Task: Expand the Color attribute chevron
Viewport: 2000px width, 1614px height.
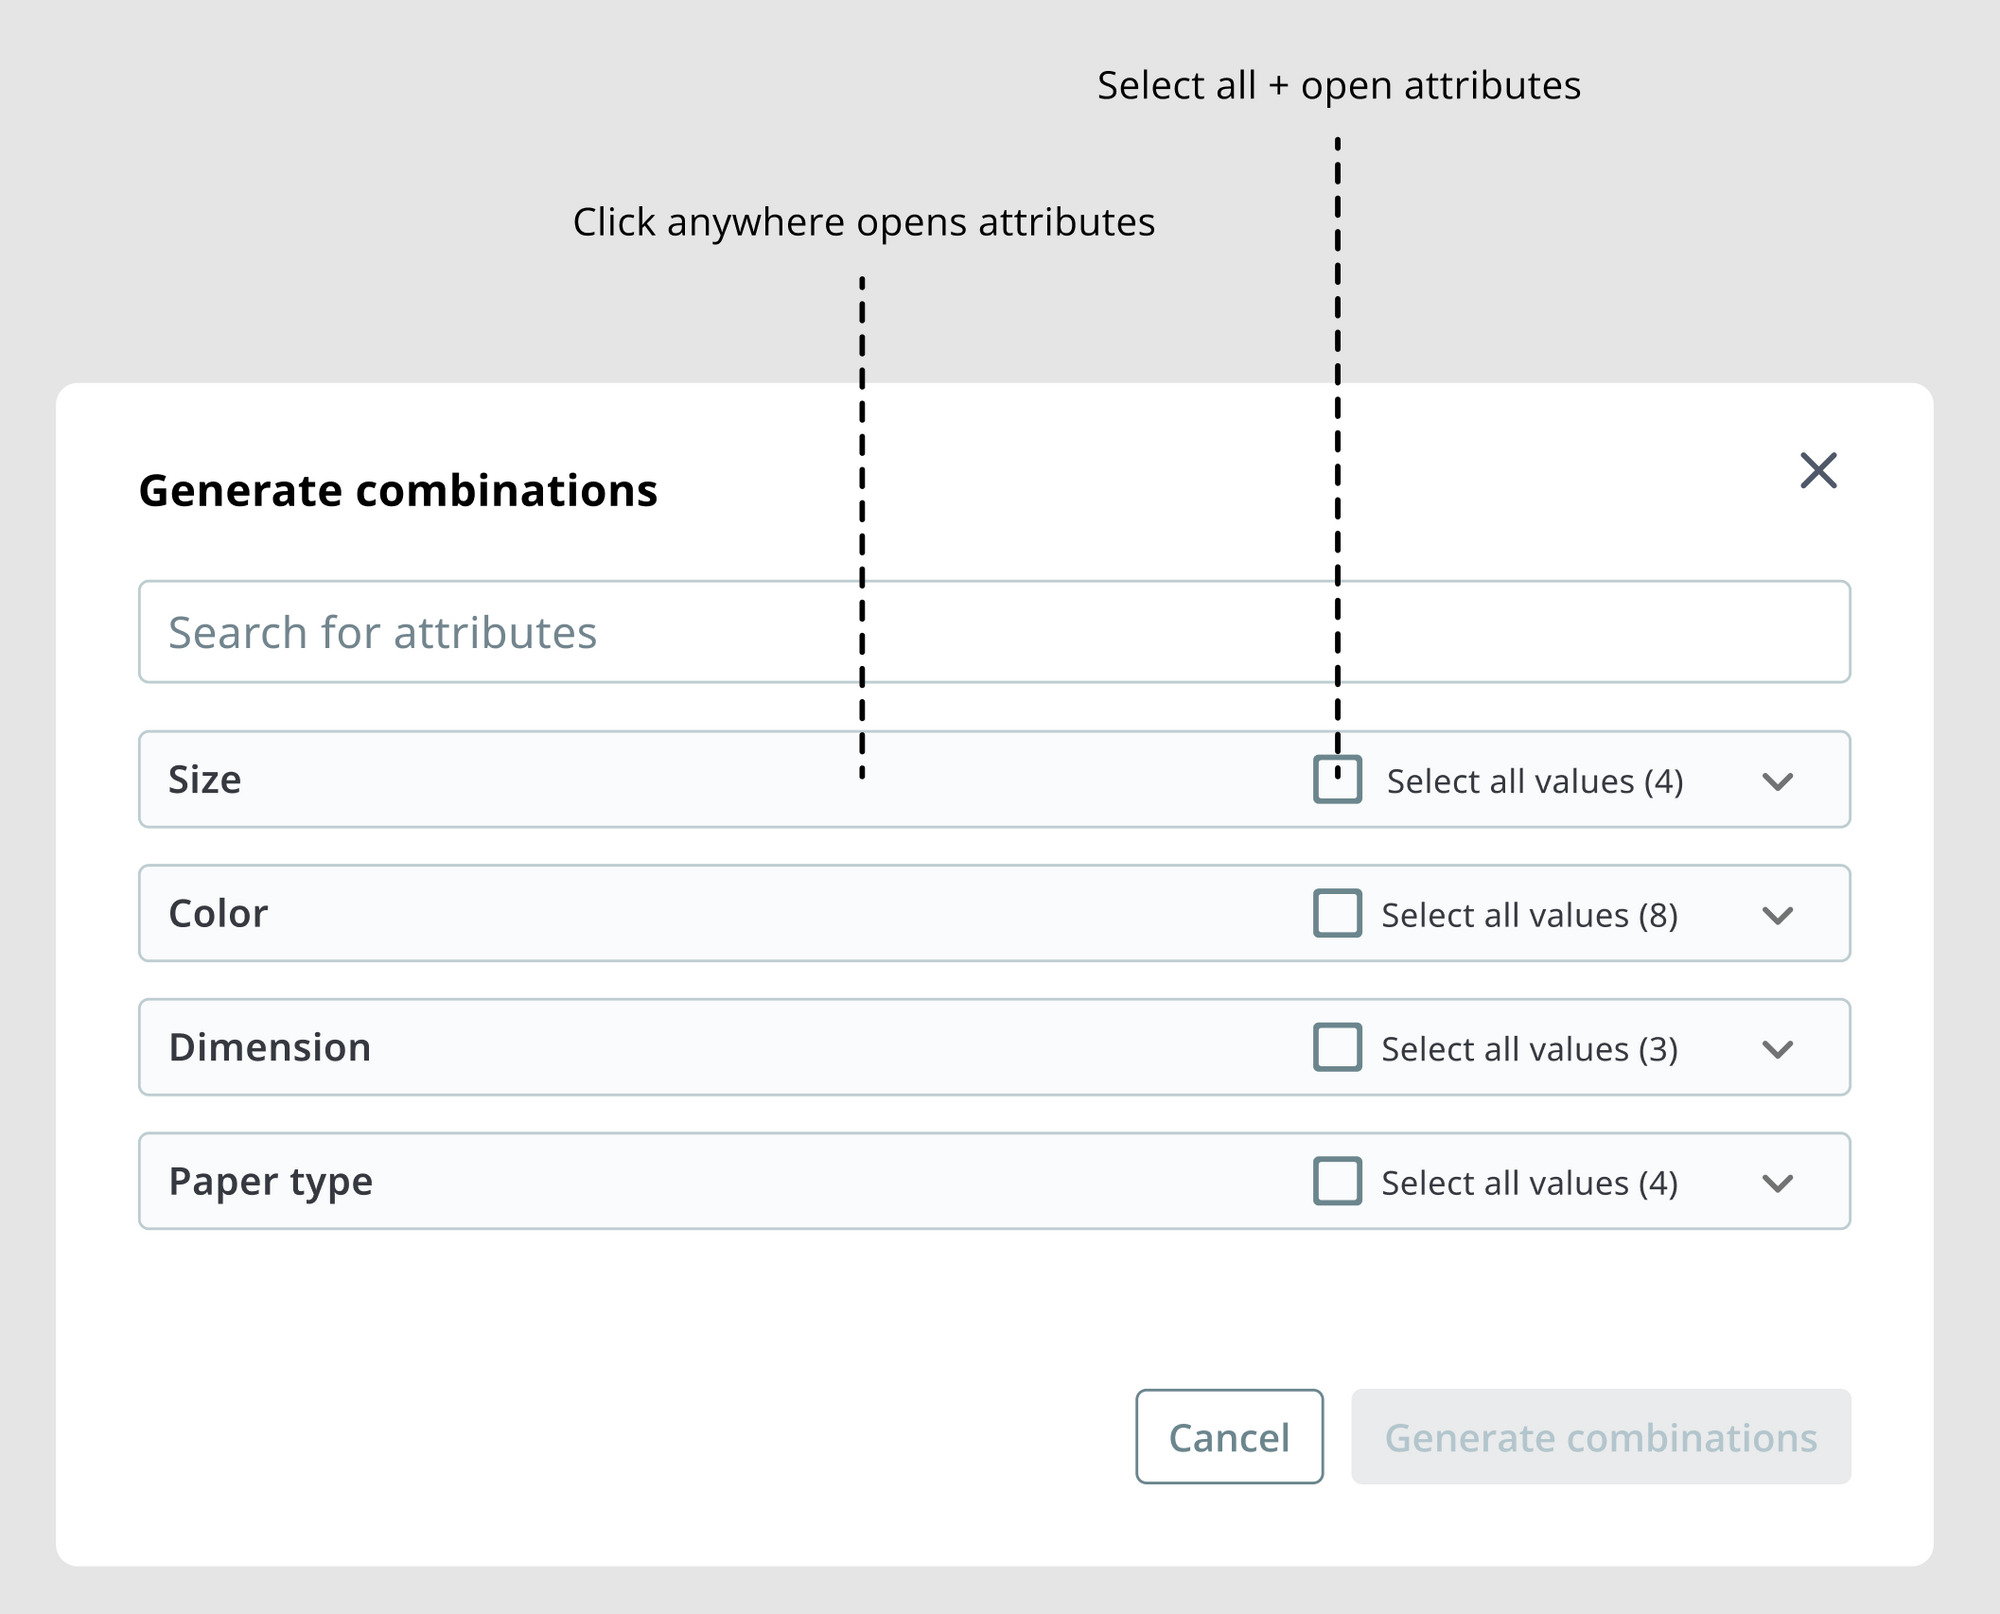Action: (x=1778, y=914)
